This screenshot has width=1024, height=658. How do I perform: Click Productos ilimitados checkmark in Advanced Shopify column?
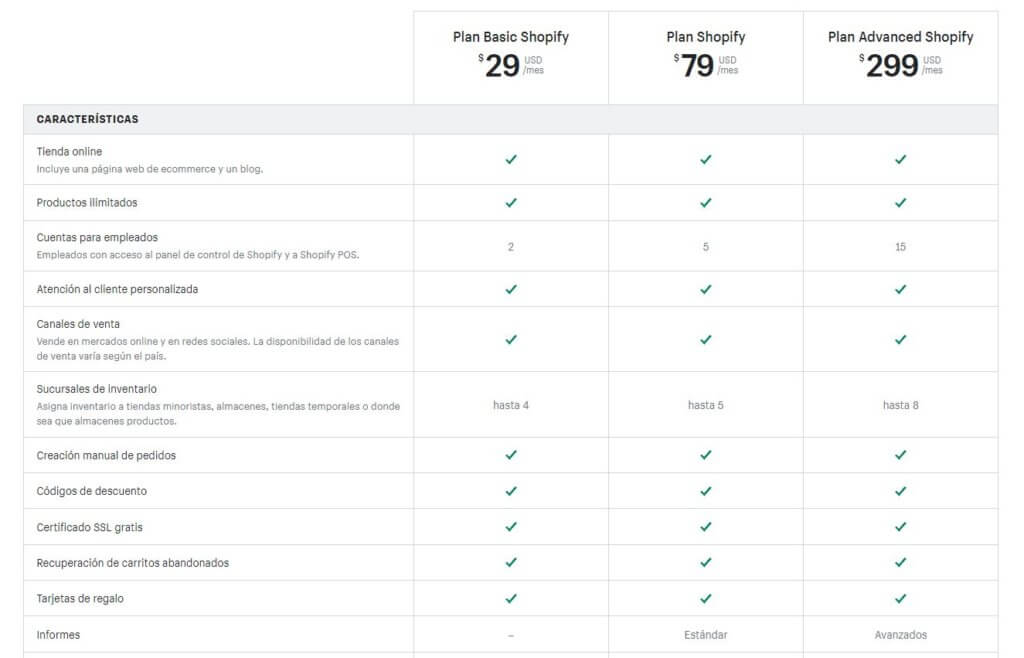pos(901,203)
